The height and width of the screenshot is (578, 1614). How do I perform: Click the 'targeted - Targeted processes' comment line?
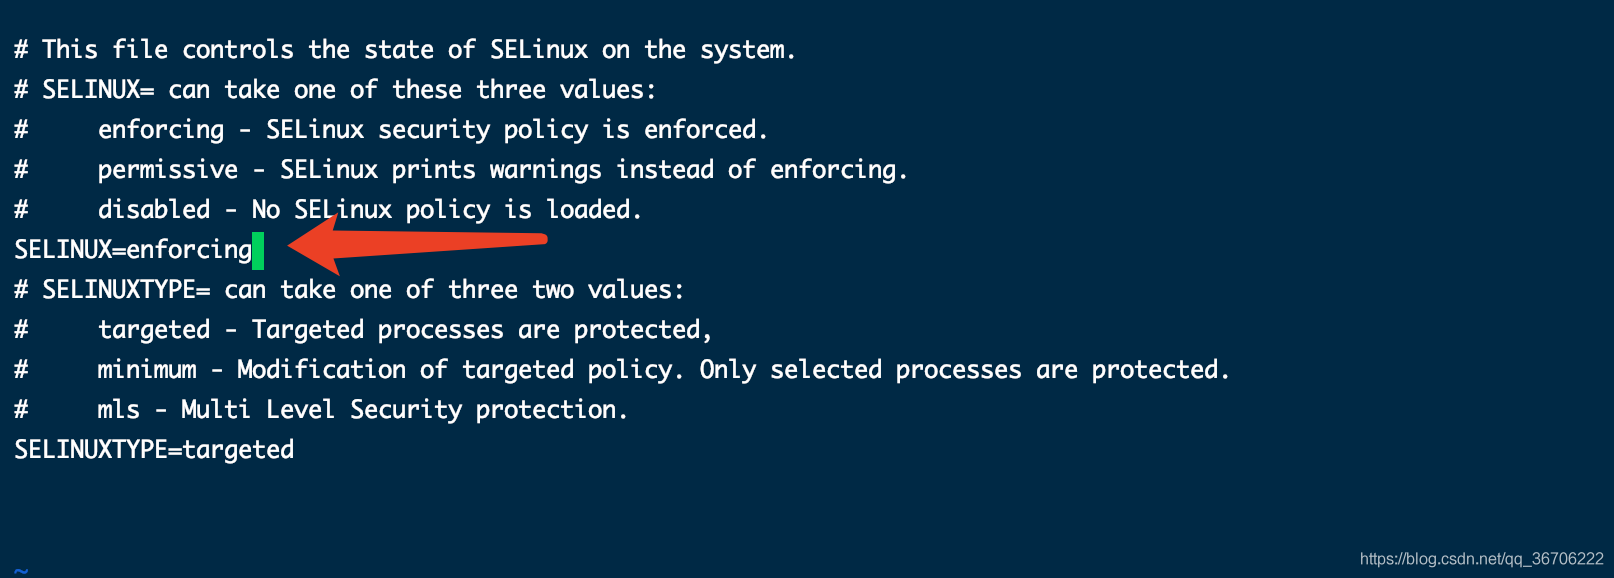click(363, 330)
